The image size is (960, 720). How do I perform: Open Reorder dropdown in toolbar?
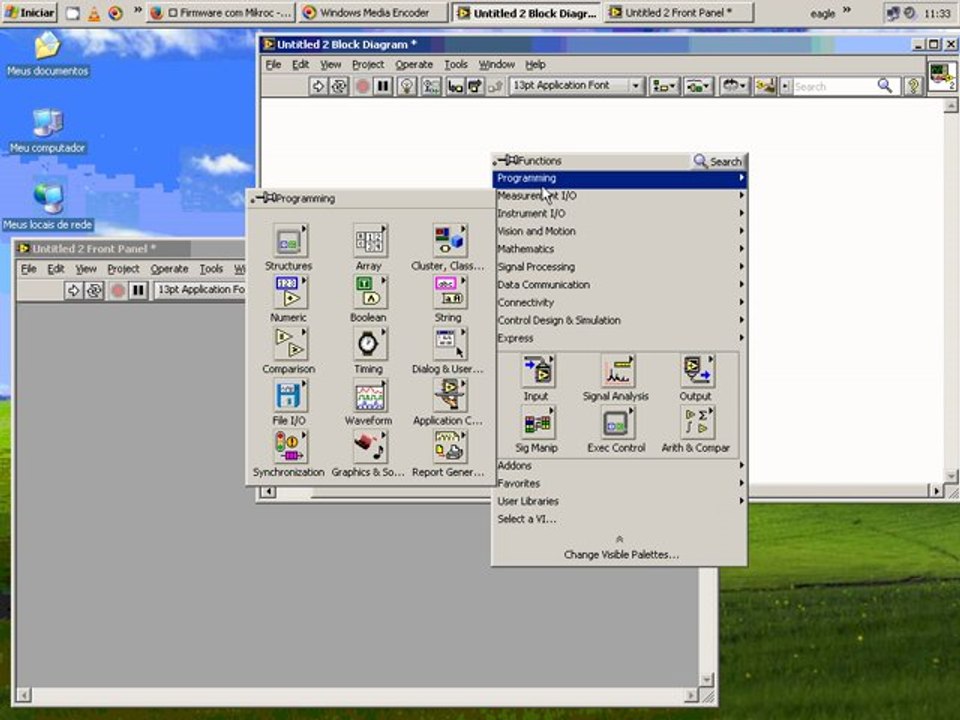tap(733, 86)
